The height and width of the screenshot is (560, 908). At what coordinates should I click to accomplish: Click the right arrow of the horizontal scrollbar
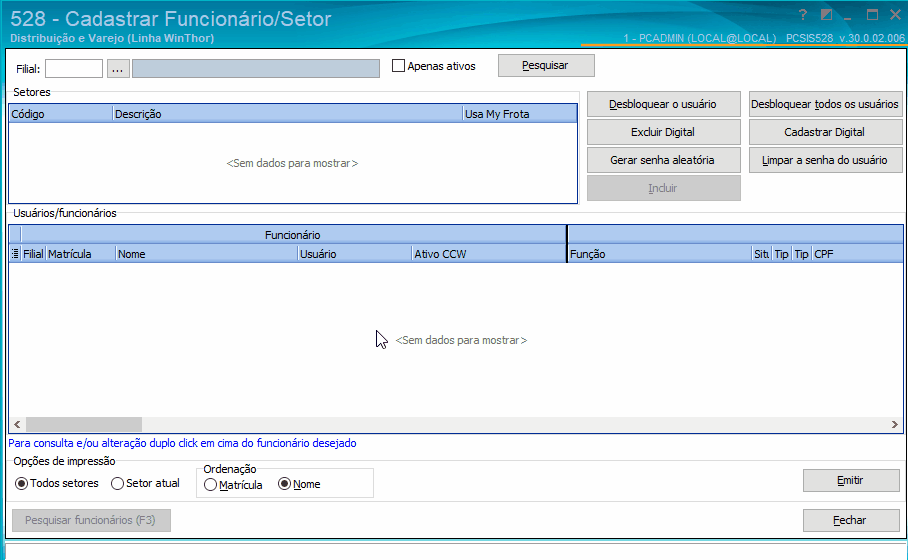[895, 424]
